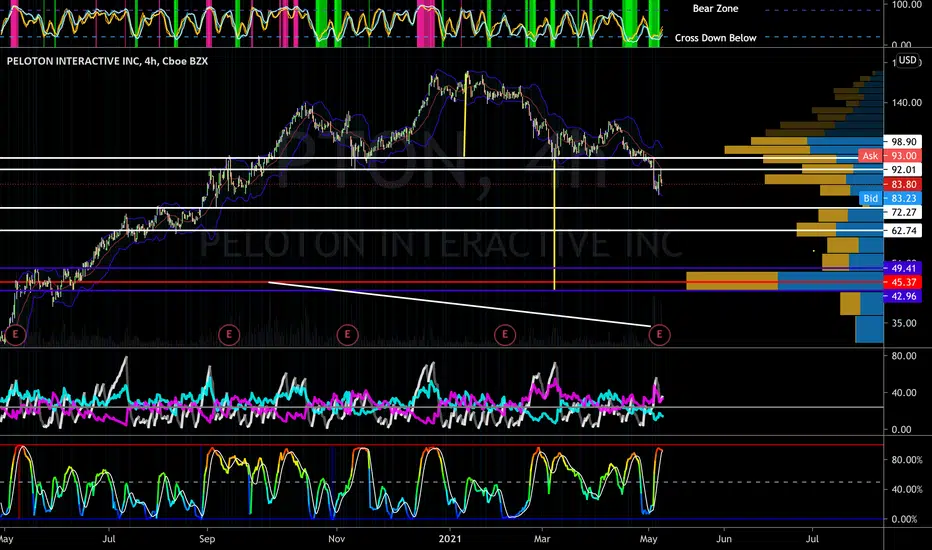This screenshot has width=932, height=550.
Task: Click the PELOTON INTERACTIVE INC chart title
Action: pos(108,61)
